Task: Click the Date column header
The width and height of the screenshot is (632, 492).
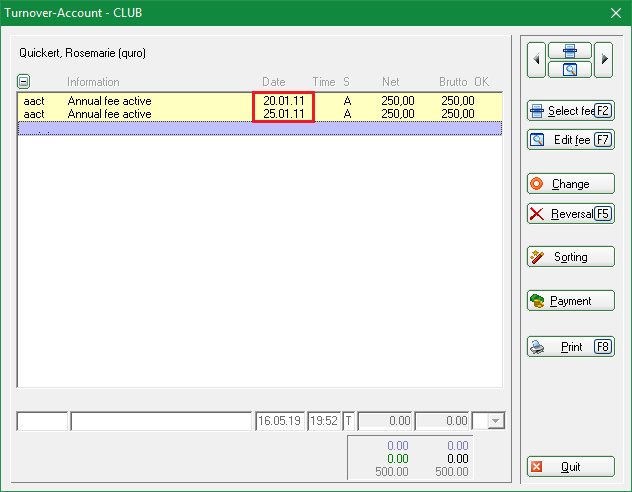Action: [x=274, y=82]
